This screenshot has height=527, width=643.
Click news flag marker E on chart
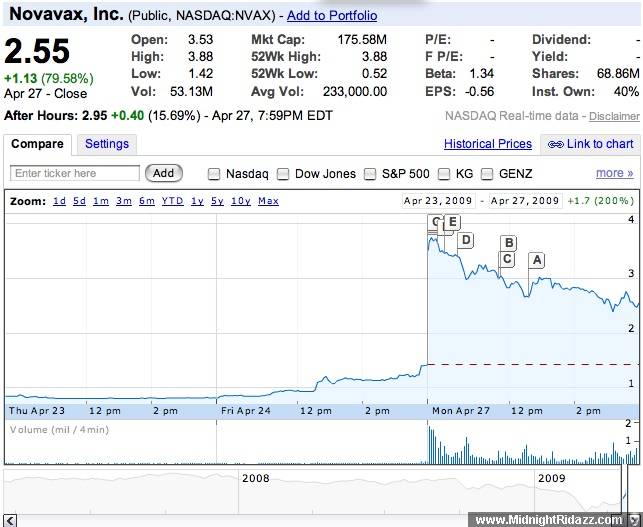[452, 222]
